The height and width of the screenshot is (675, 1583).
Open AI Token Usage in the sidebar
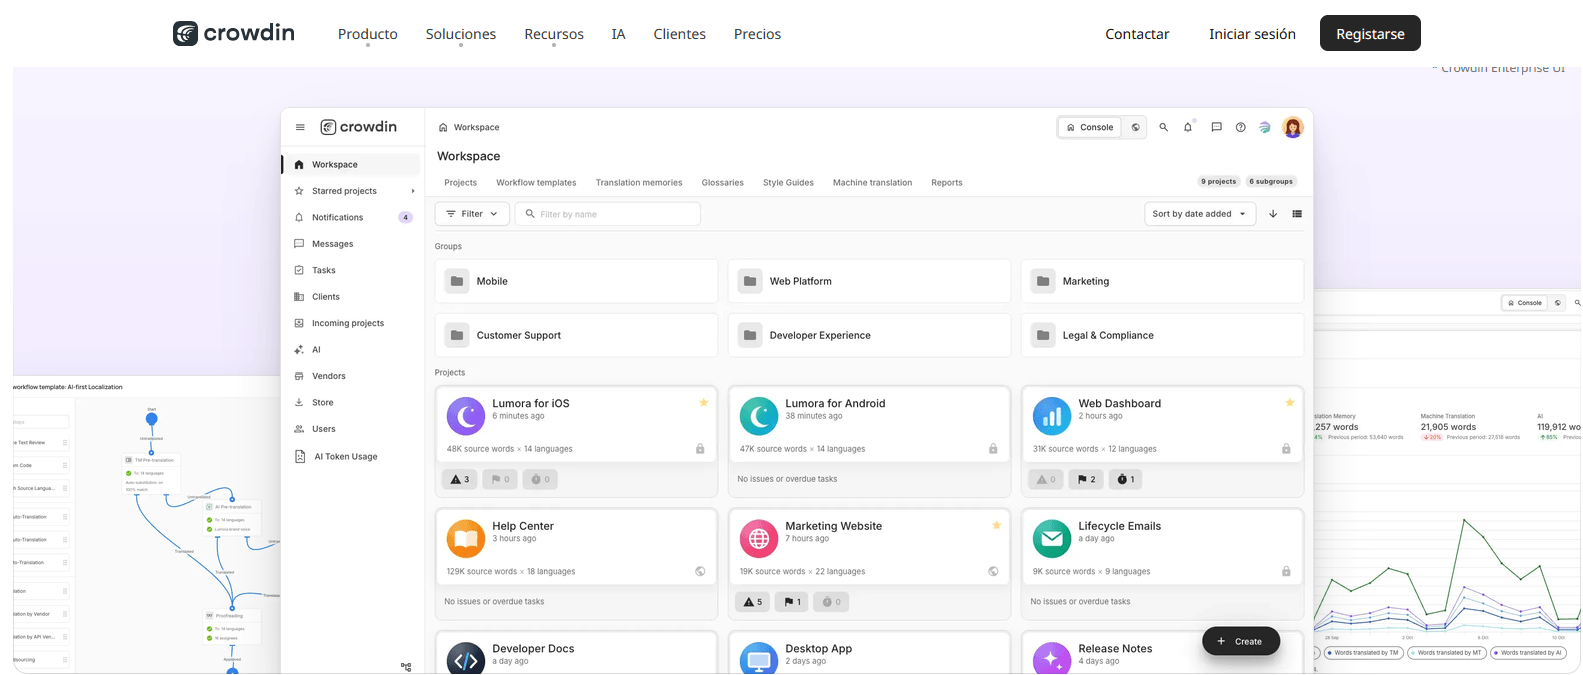coord(350,456)
